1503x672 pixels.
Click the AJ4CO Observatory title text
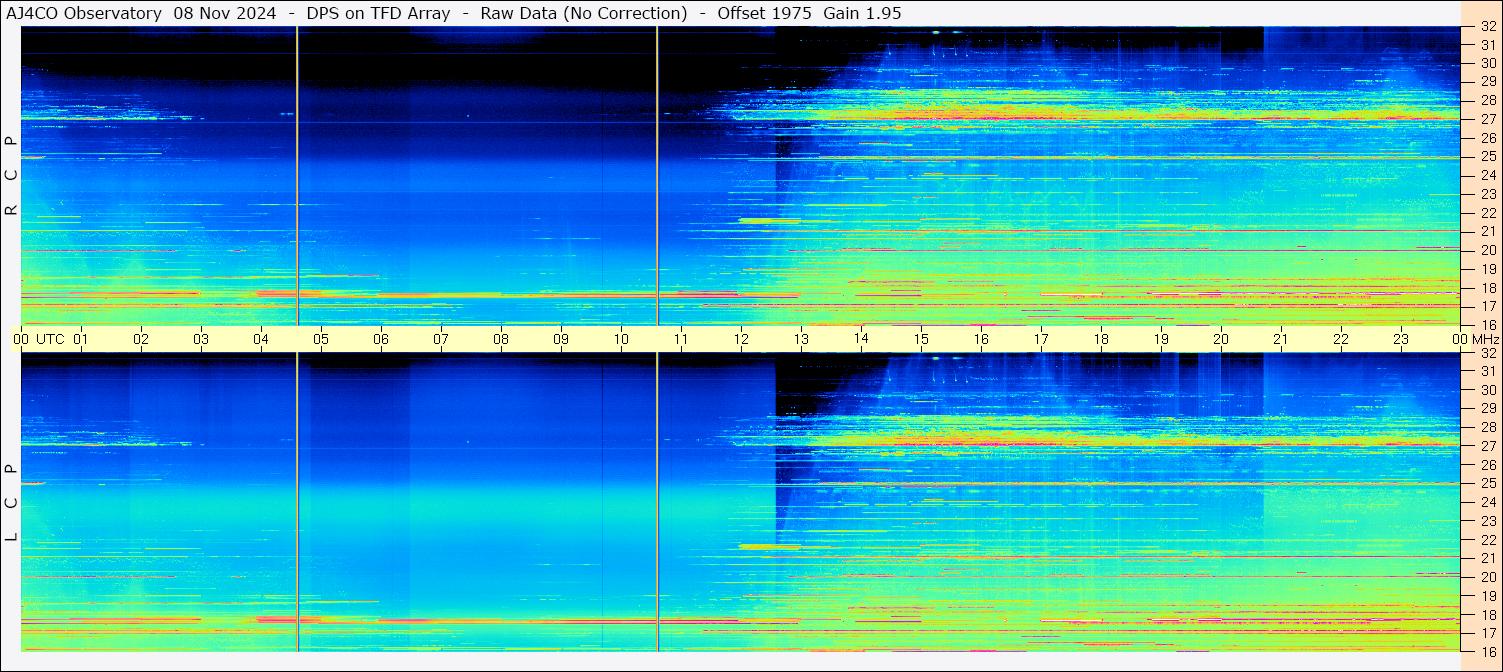pos(84,13)
